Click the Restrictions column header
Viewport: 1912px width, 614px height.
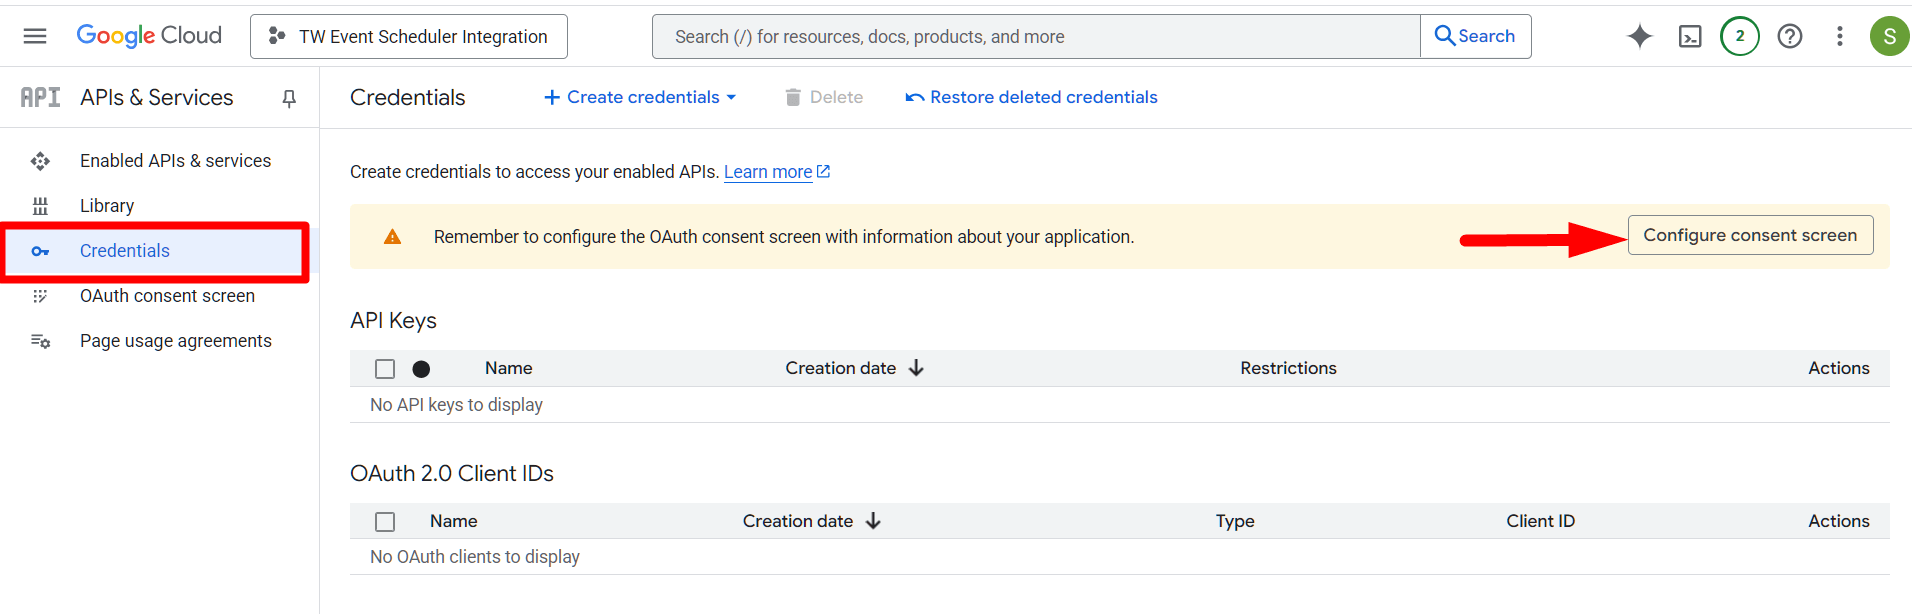1288,368
